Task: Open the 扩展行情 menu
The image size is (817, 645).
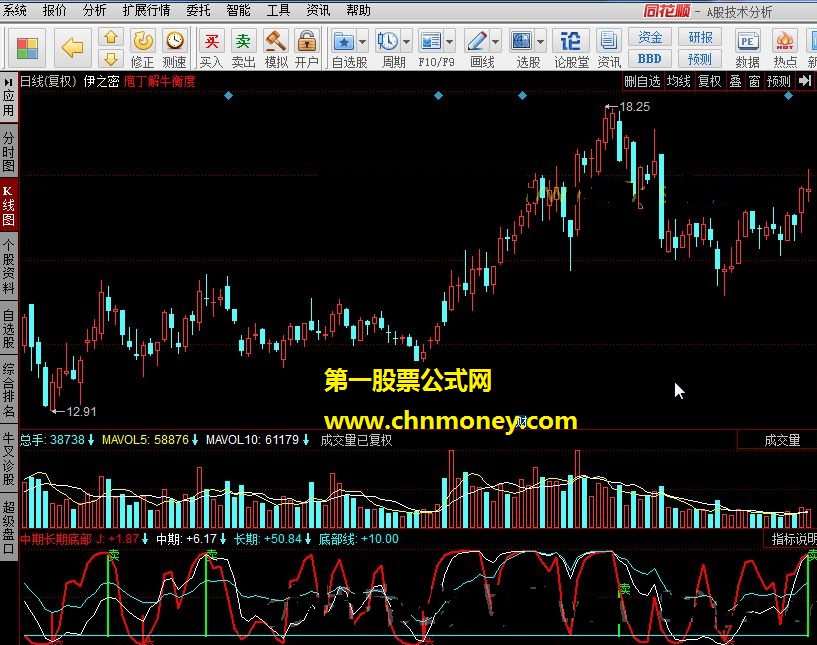Action: (x=146, y=10)
